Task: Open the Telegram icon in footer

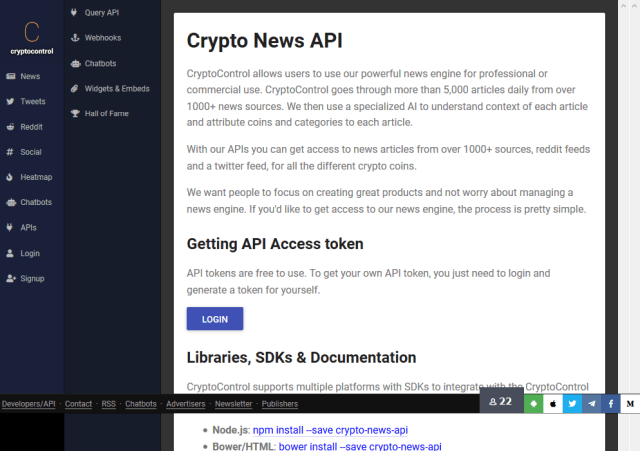Action: pos(591,404)
